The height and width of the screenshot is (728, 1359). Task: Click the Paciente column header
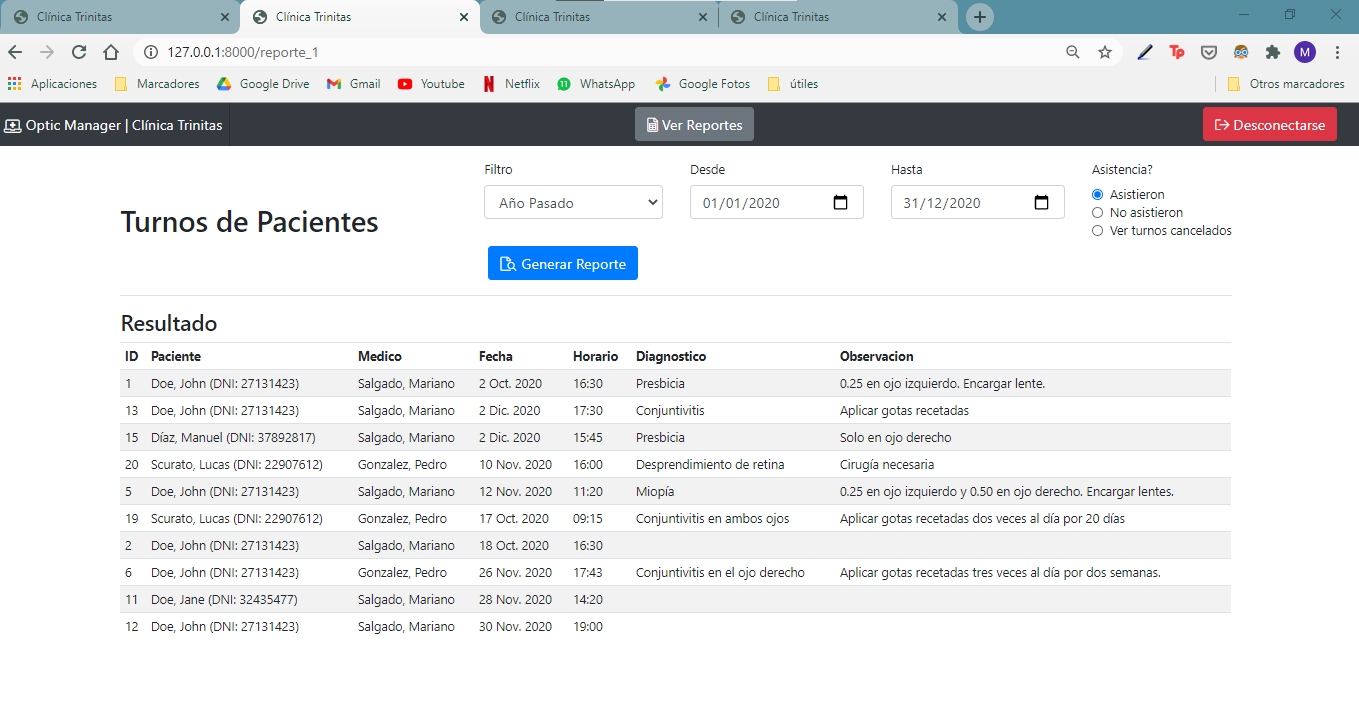(176, 356)
